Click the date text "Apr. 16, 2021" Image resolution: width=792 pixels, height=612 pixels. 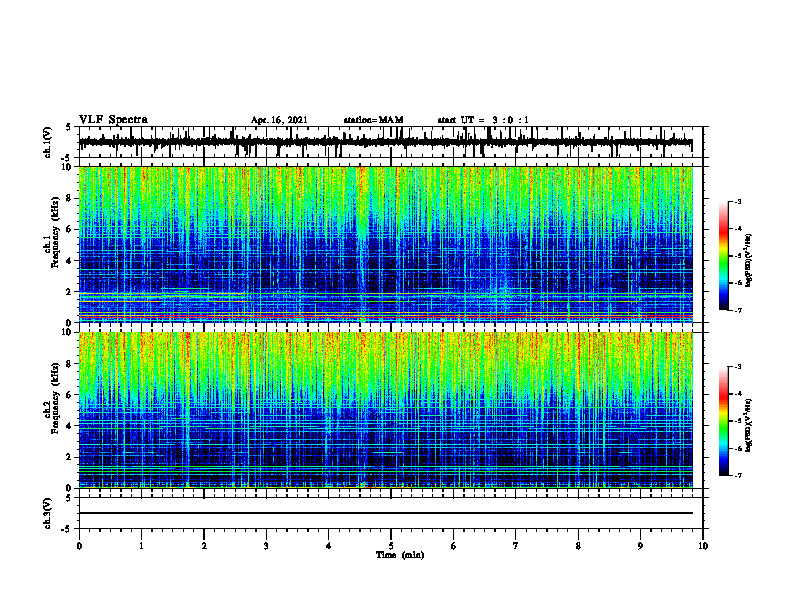[x=279, y=120]
